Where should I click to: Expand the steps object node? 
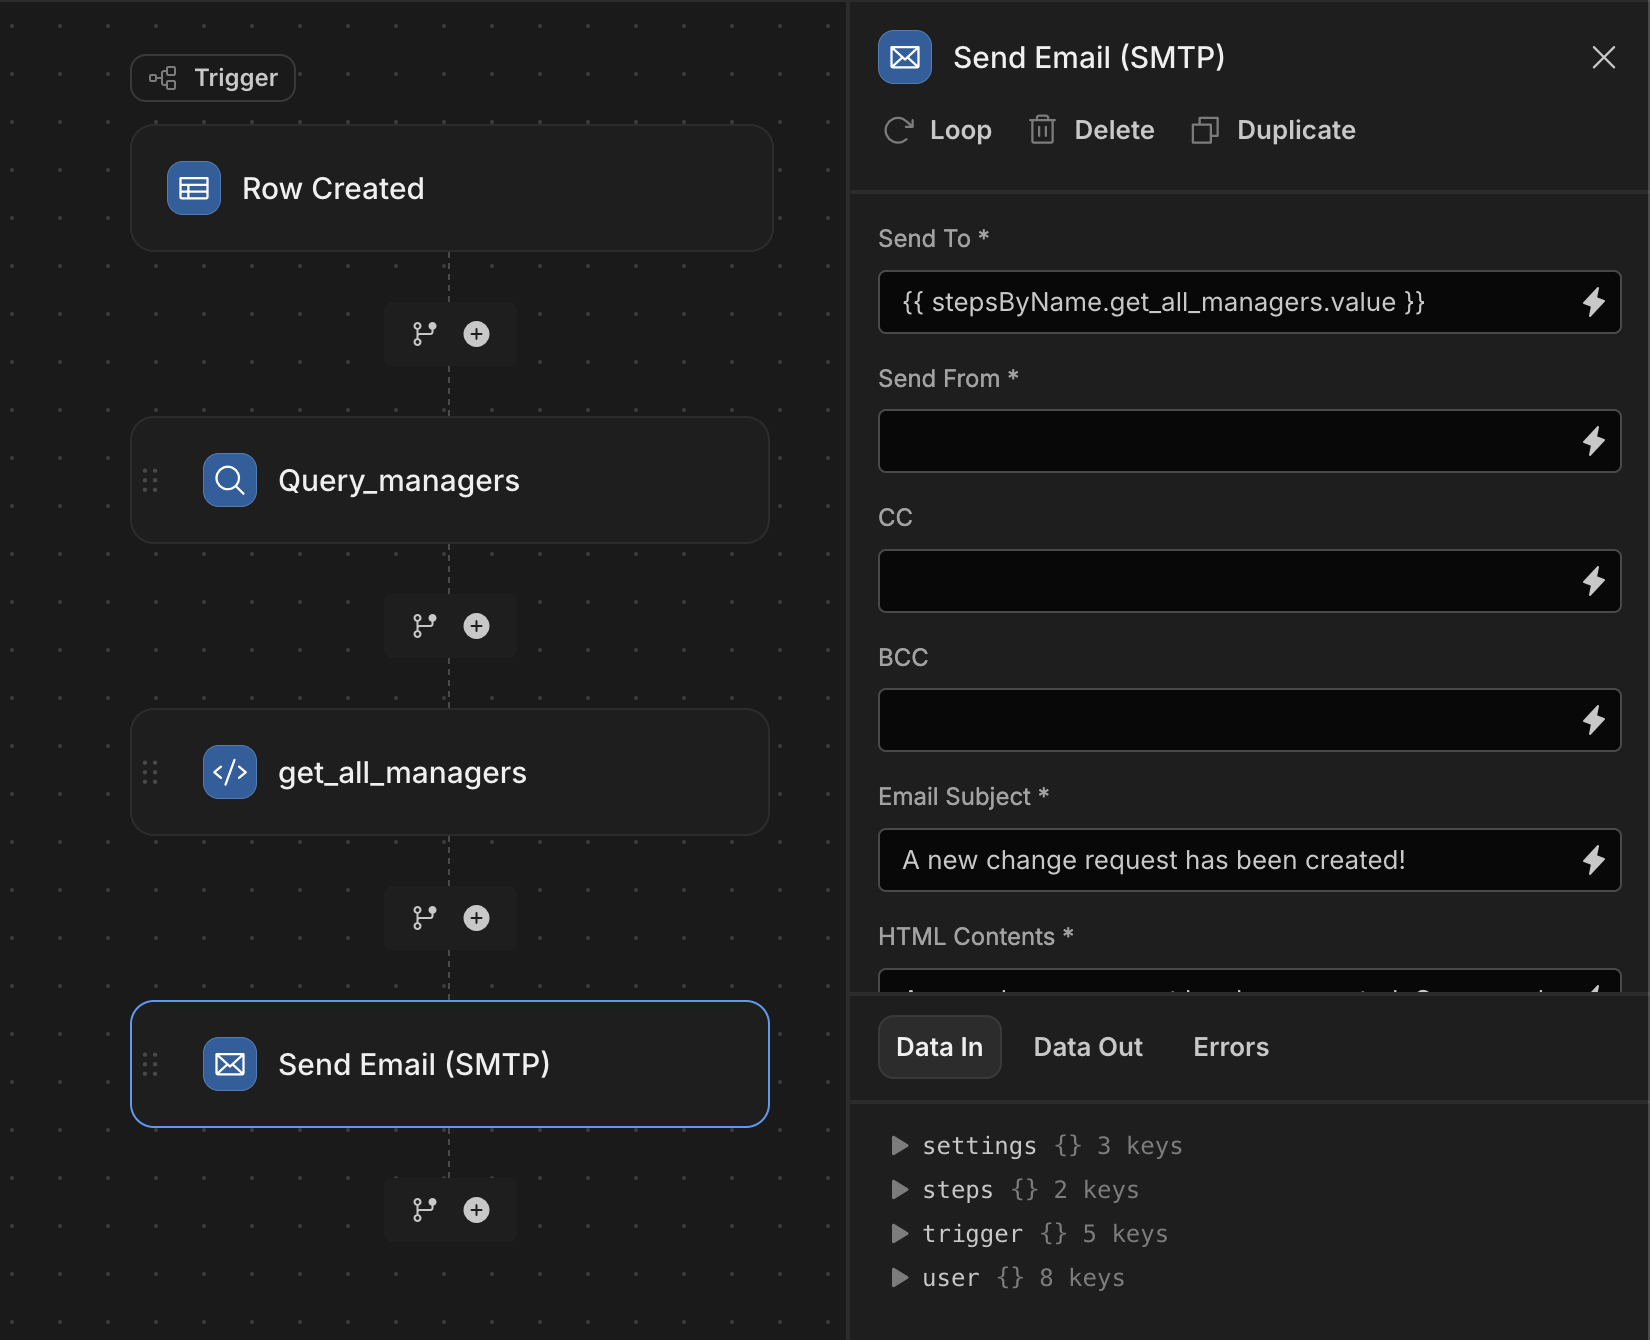click(x=900, y=1189)
